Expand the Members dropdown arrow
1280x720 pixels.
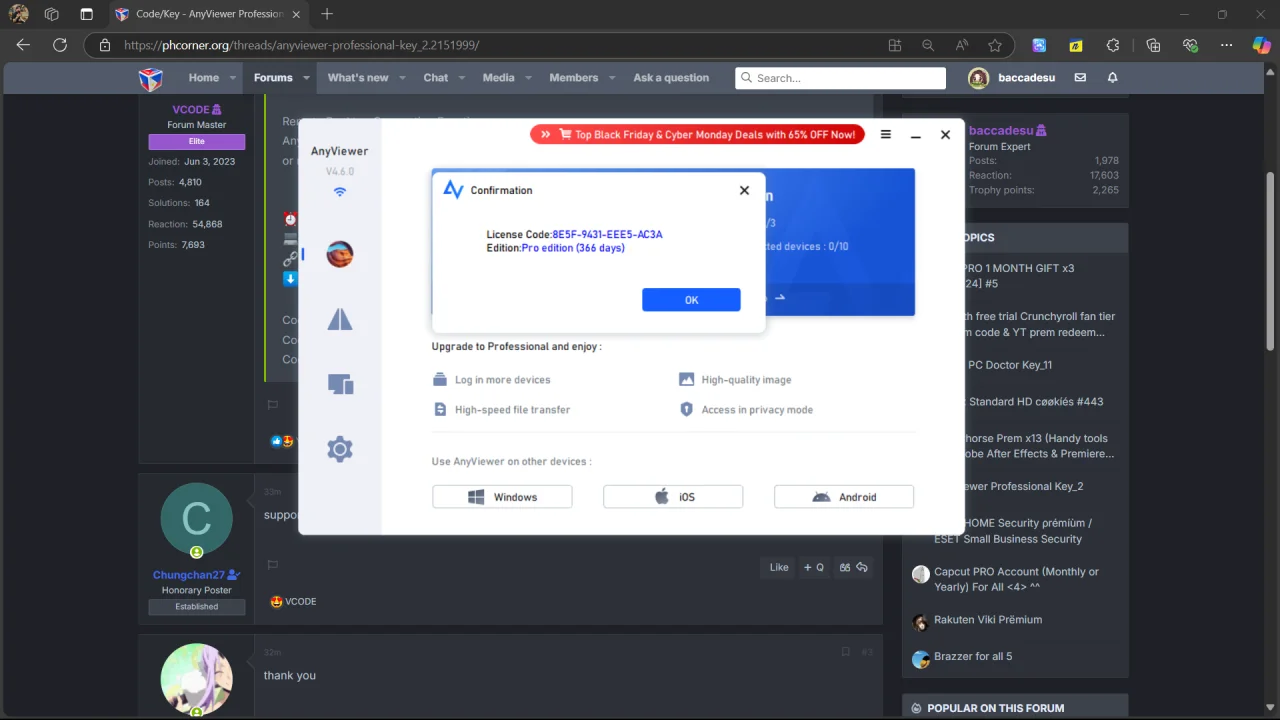[x=613, y=78]
